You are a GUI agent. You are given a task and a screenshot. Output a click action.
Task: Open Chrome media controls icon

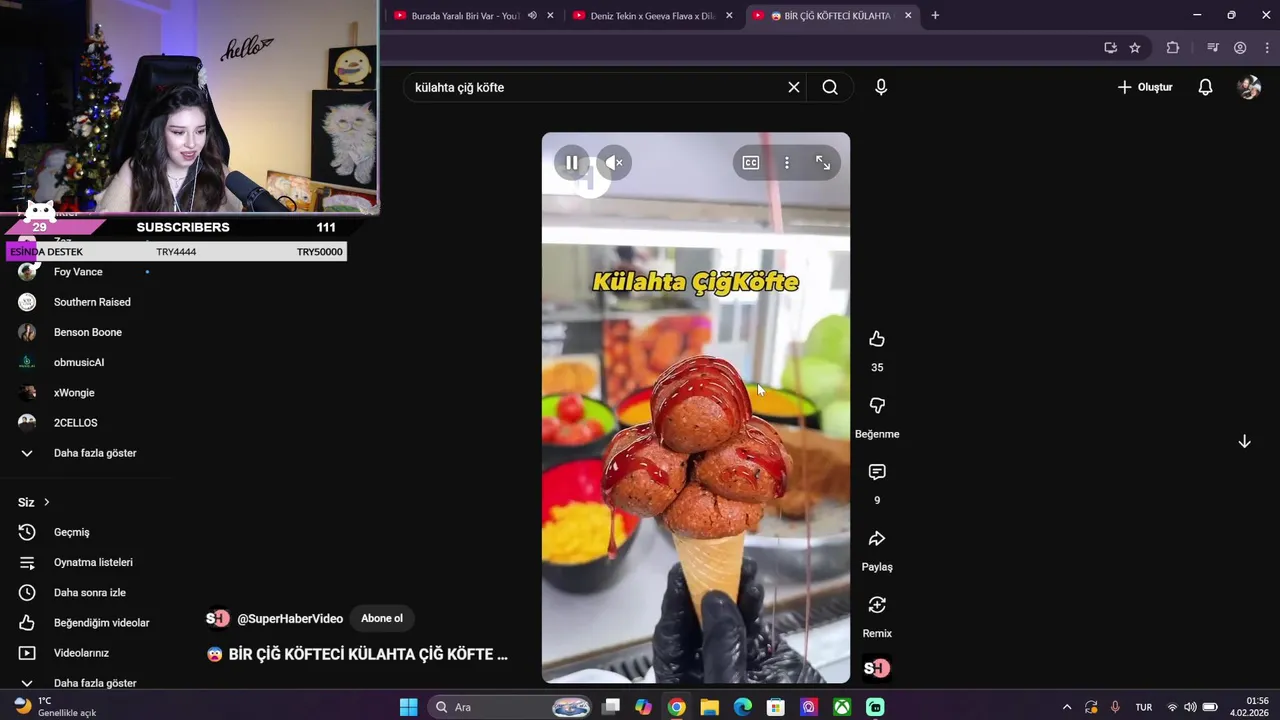[1213, 47]
